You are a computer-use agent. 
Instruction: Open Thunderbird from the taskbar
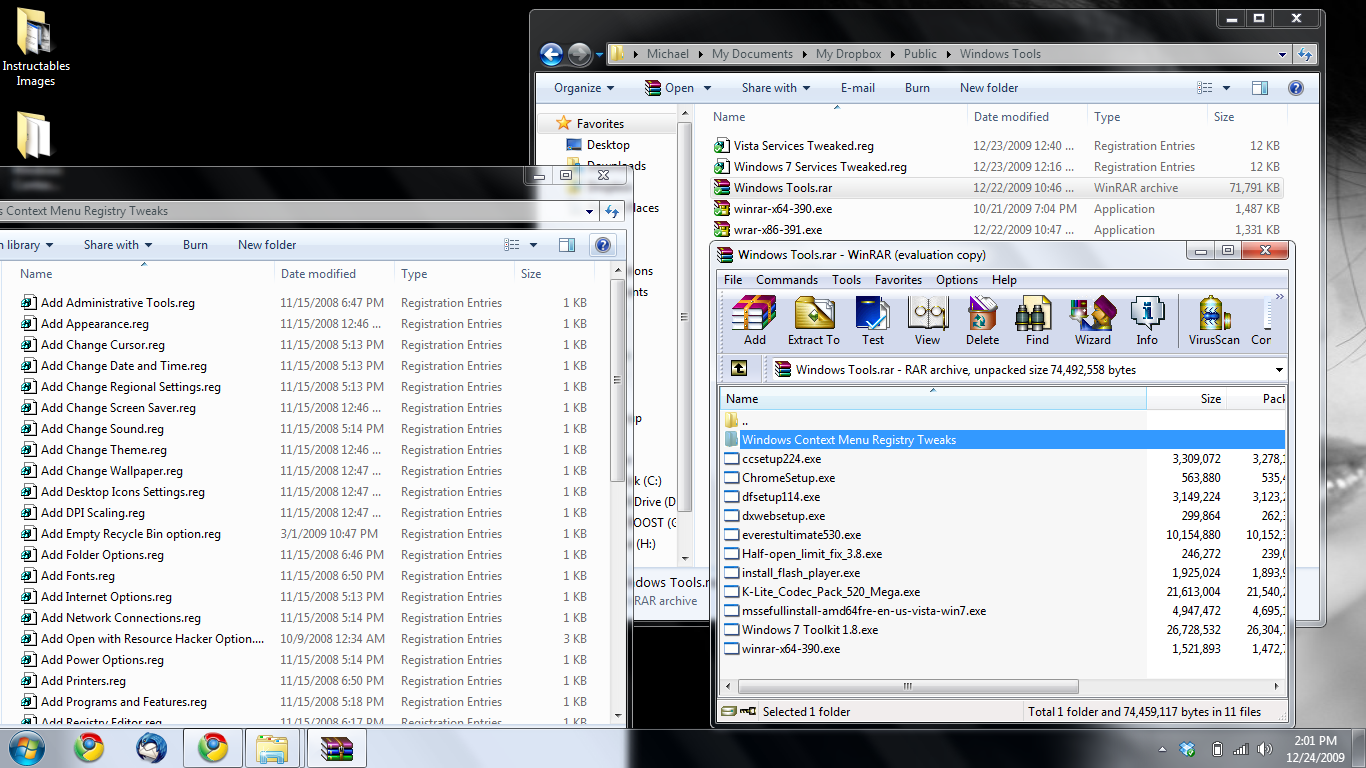152,748
